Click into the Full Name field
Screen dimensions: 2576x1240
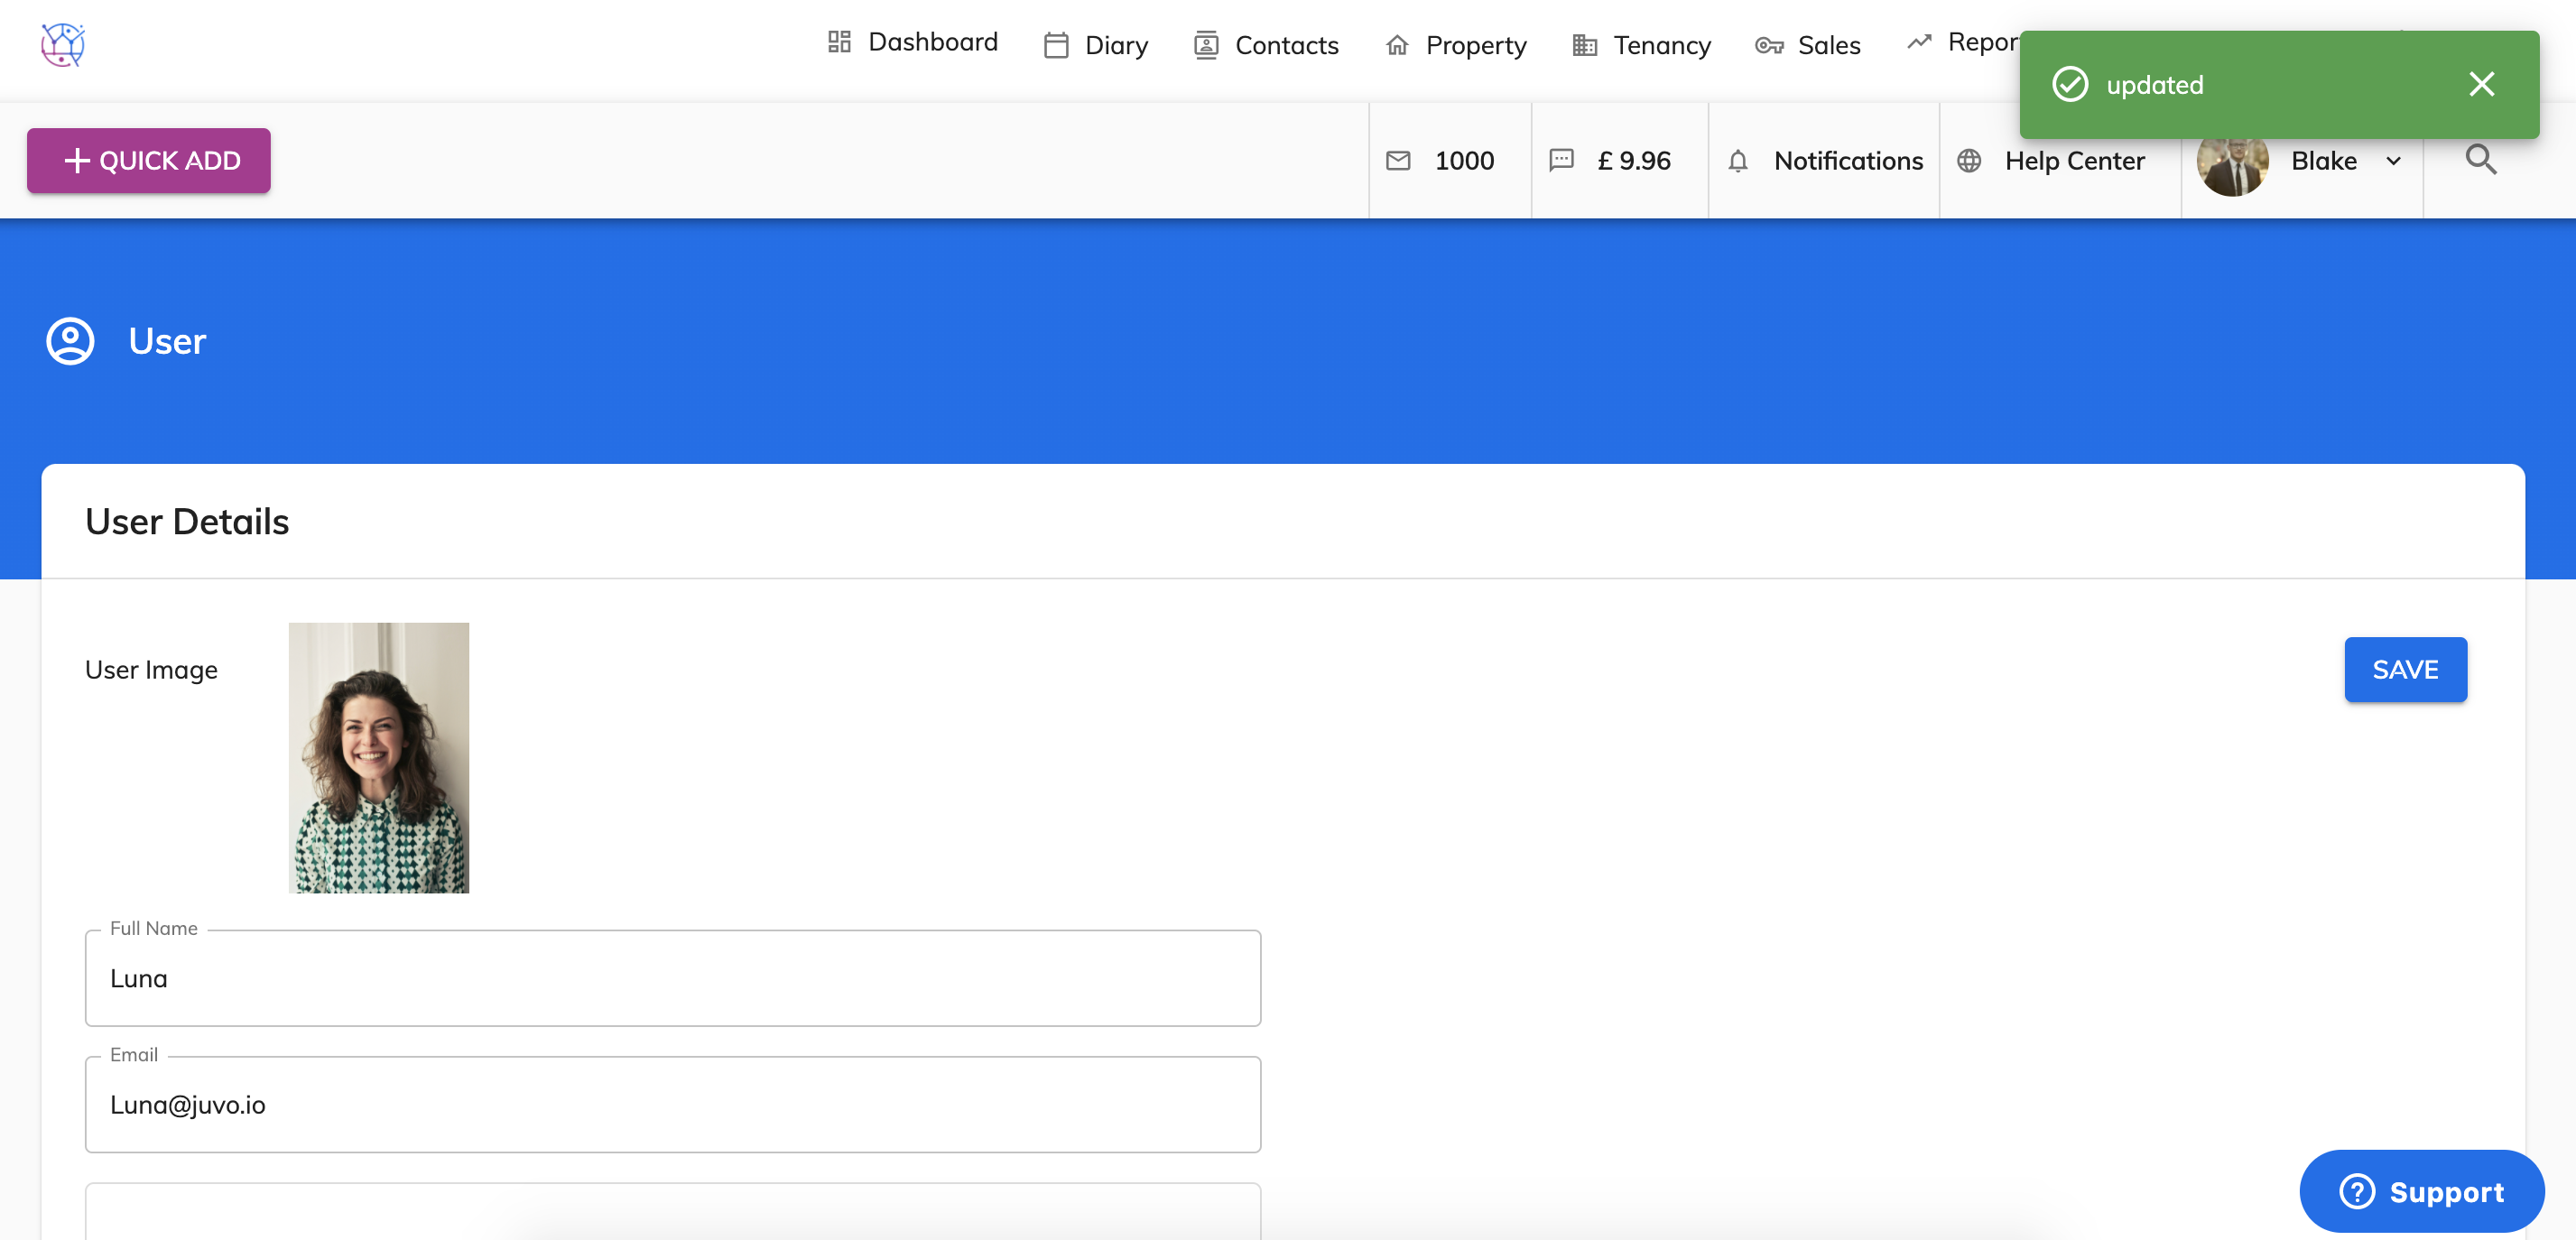[x=672, y=978]
